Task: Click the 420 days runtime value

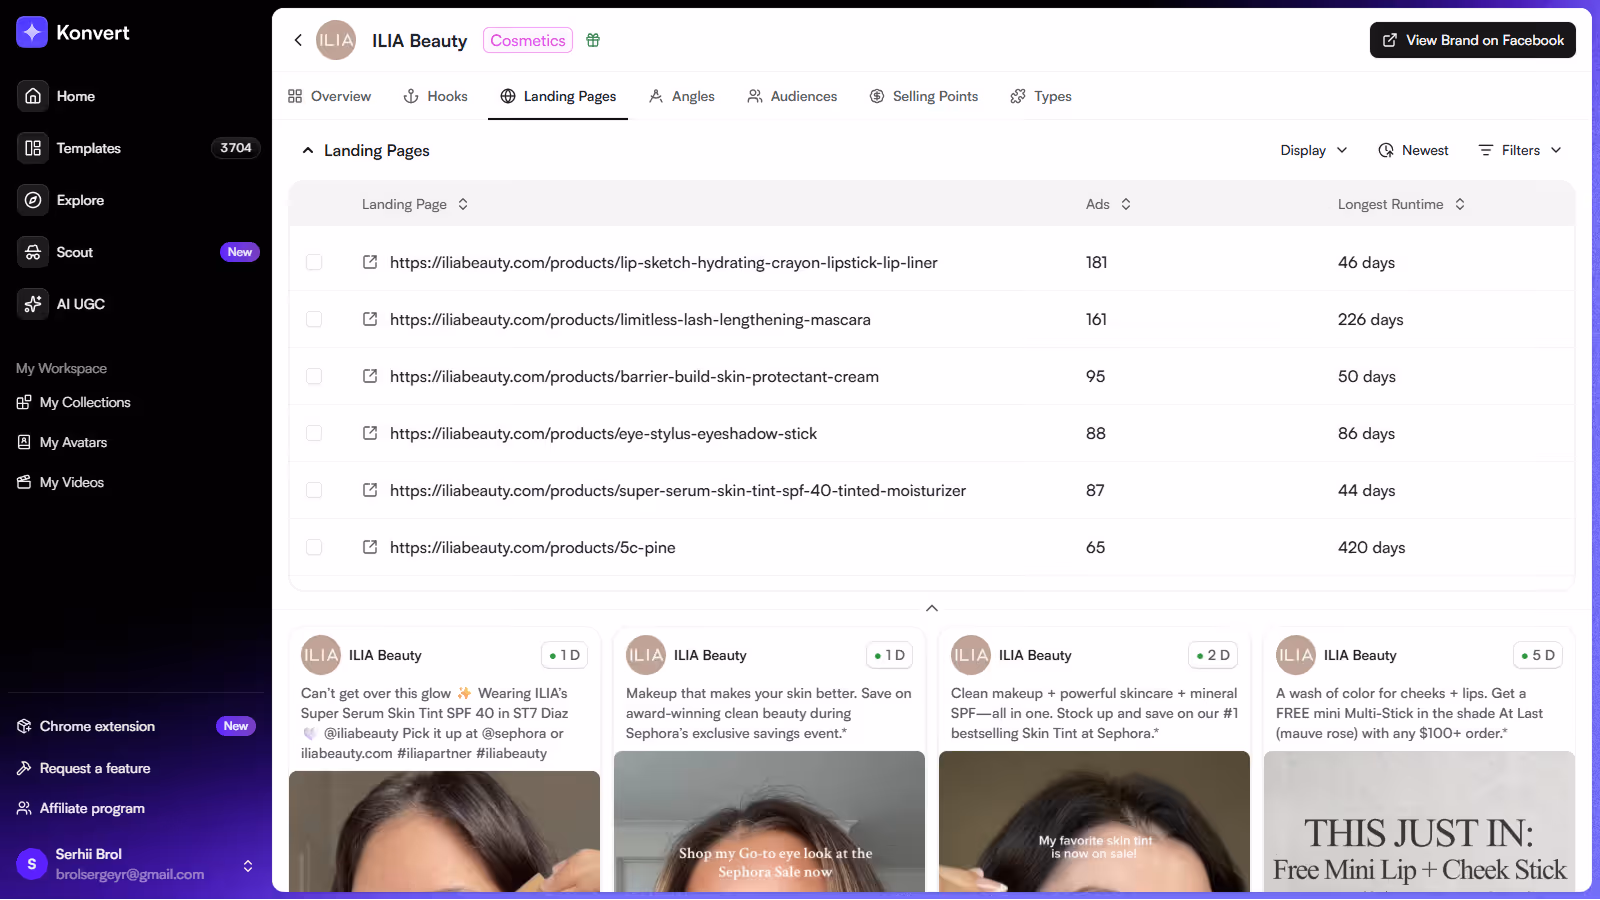Action: (x=1371, y=547)
